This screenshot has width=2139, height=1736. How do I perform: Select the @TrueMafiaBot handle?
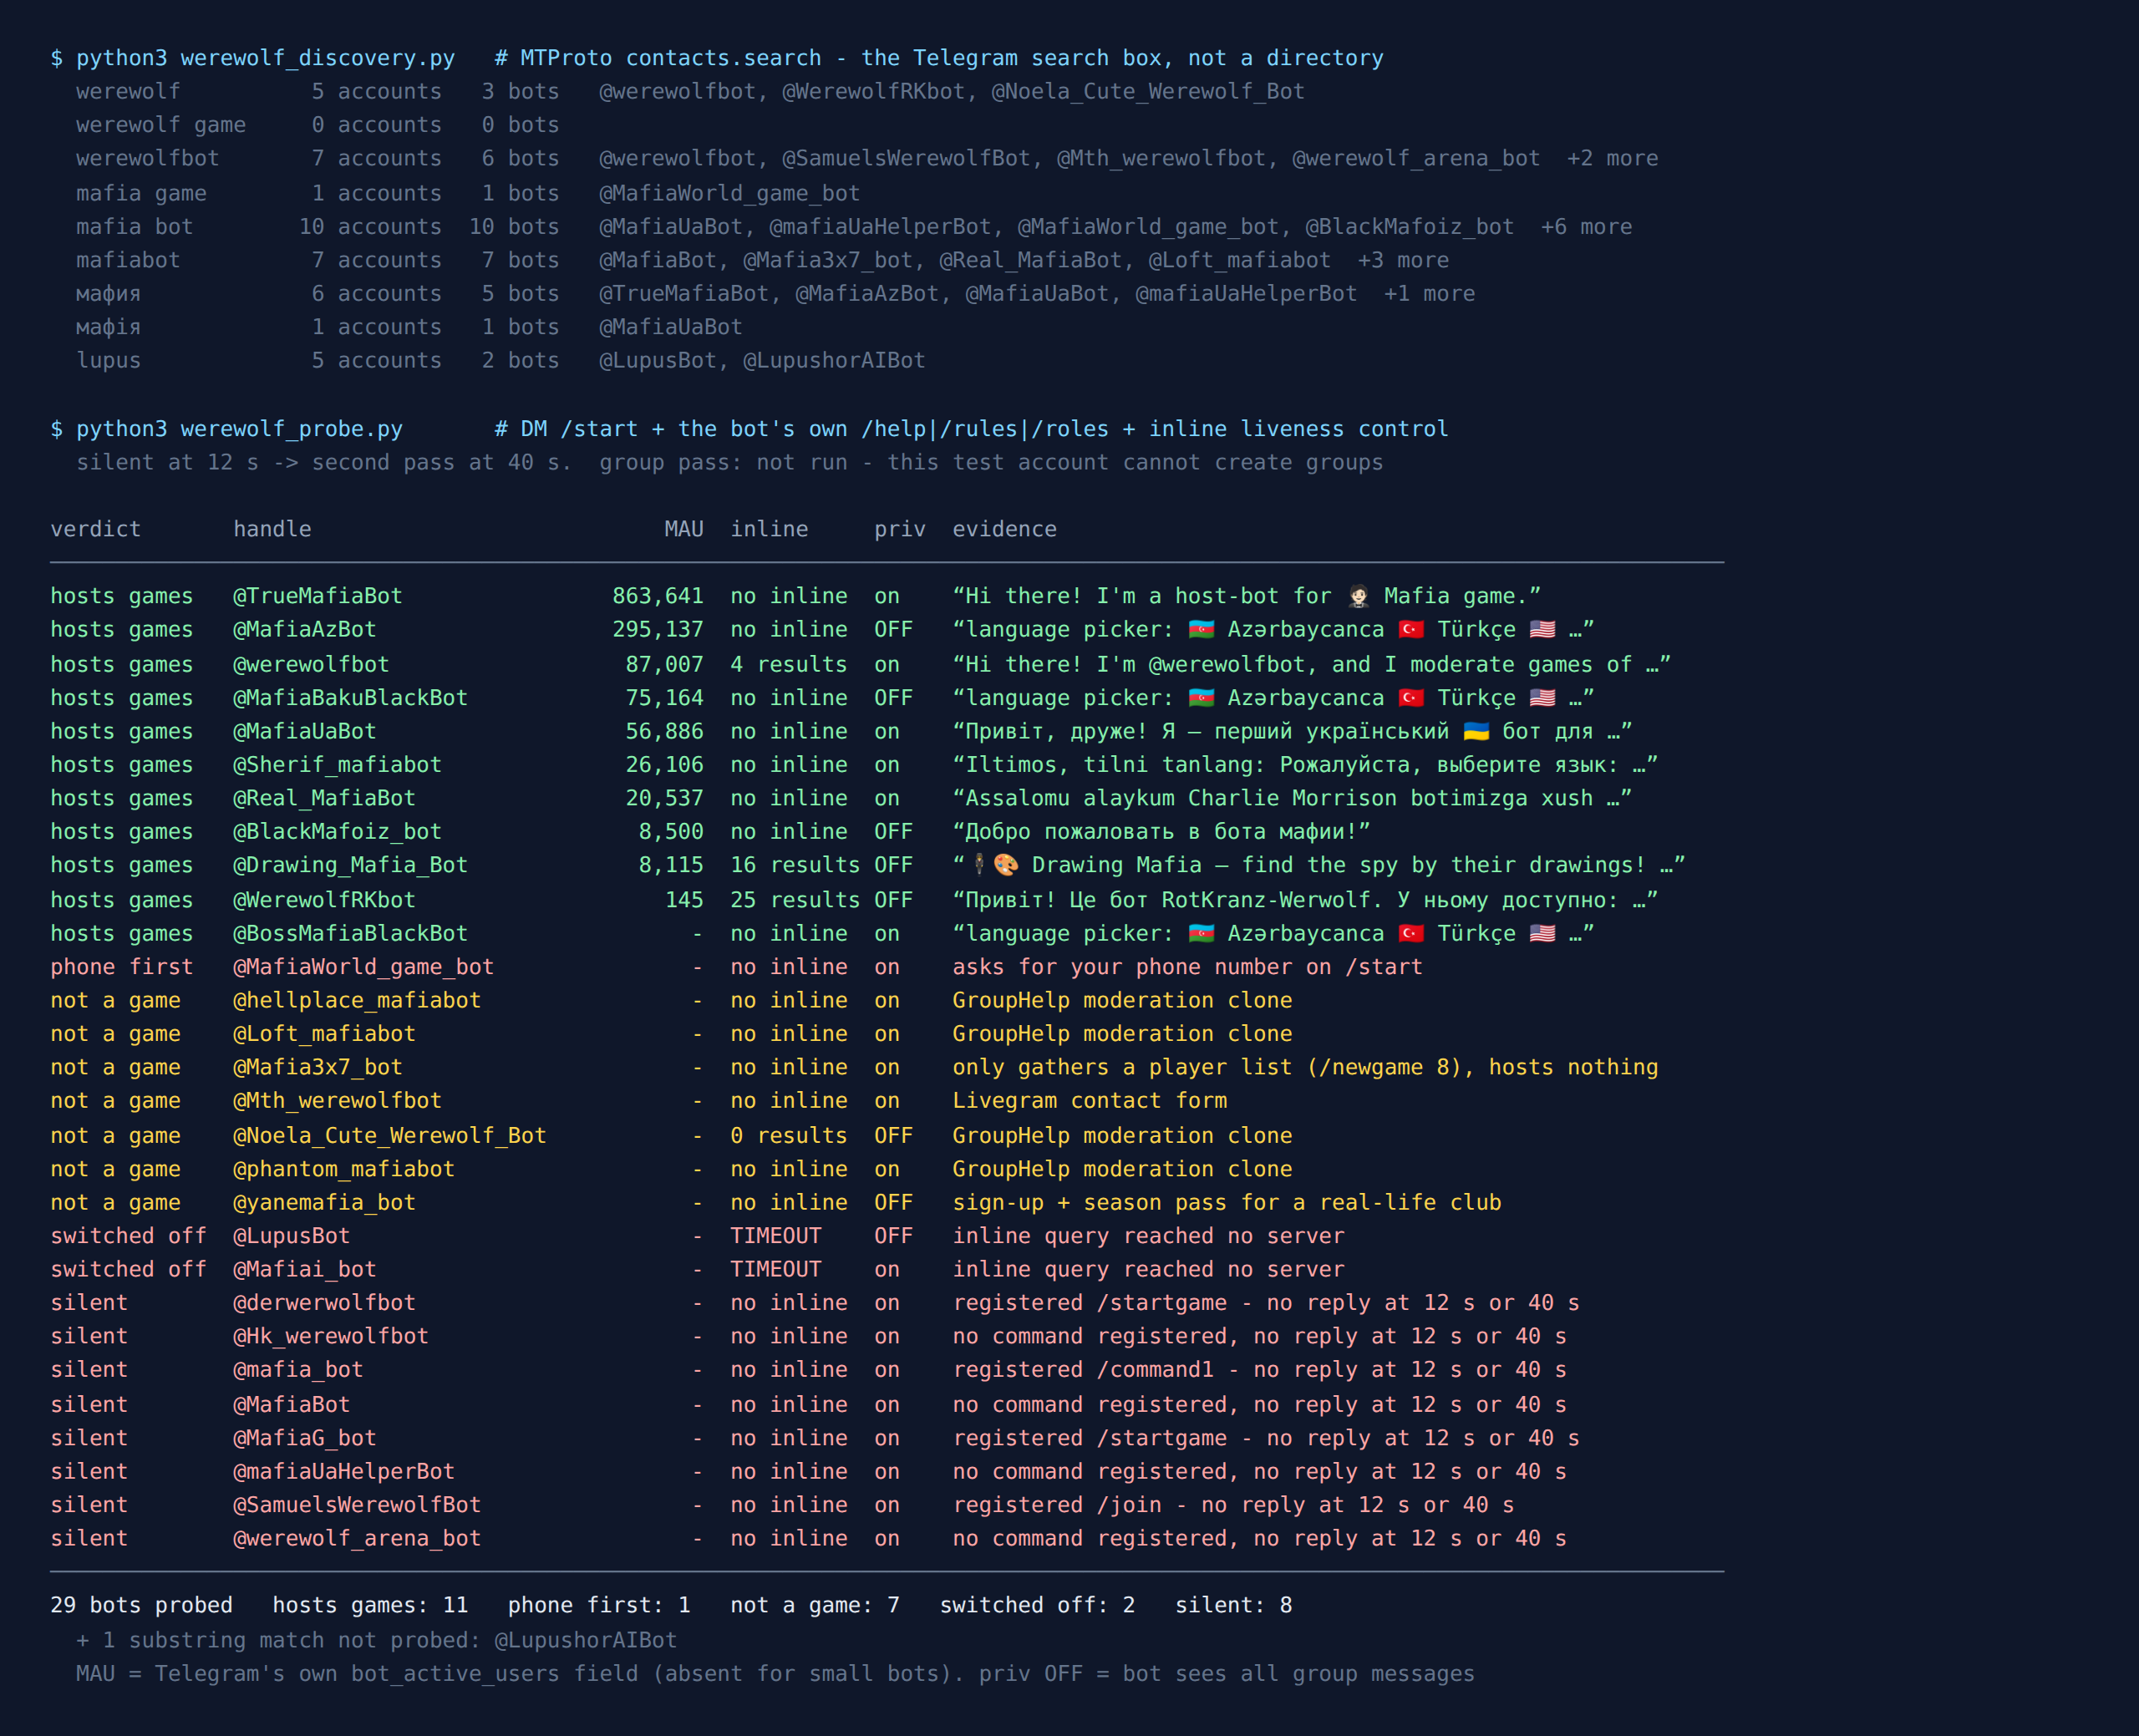point(318,596)
